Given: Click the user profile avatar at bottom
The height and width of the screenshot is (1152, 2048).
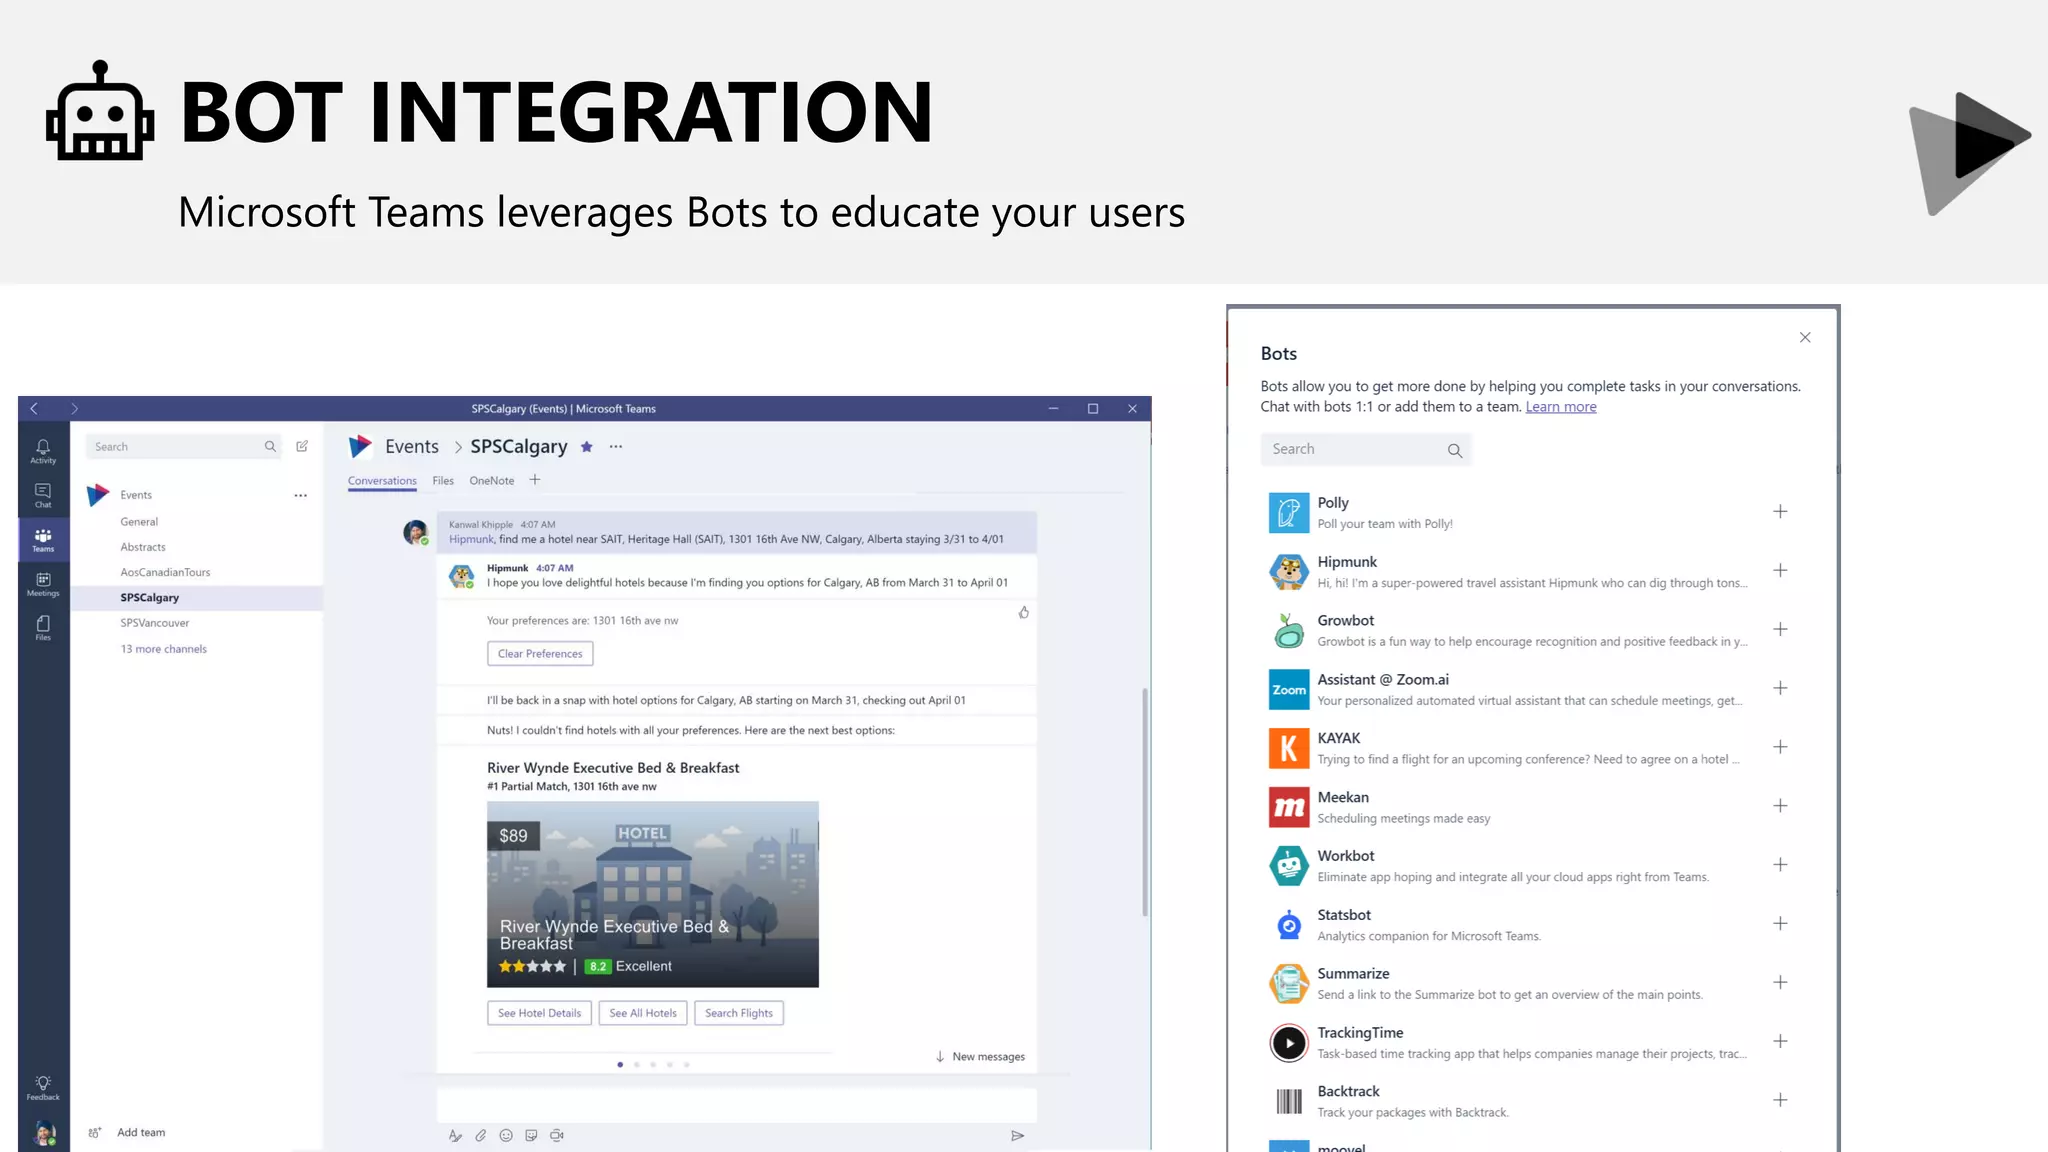Looking at the screenshot, I should [x=45, y=1132].
